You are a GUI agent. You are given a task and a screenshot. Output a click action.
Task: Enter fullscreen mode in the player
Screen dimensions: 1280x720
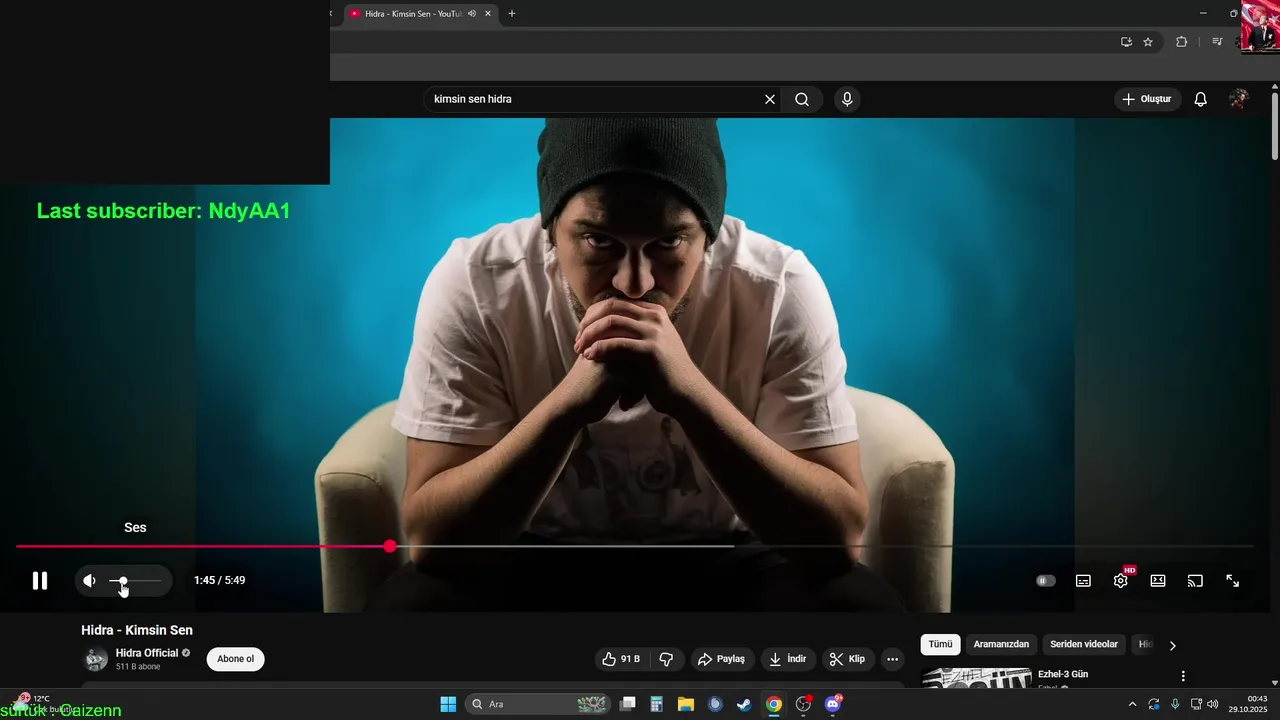pyautogui.click(x=1233, y=581)
